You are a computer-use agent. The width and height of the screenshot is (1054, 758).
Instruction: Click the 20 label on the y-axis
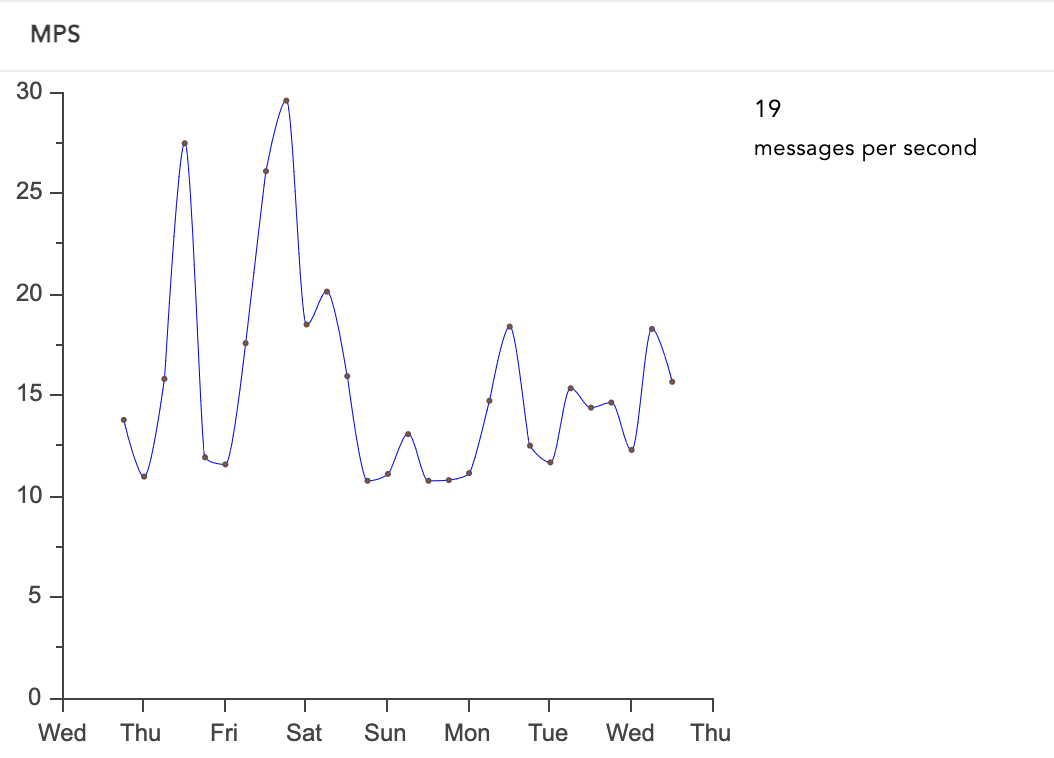pos(30,294)
